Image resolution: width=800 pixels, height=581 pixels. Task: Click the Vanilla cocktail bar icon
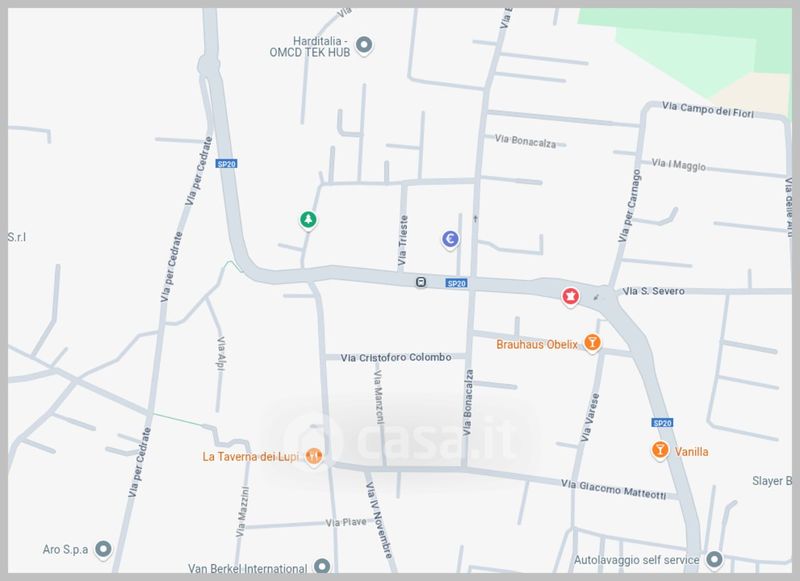(x=659, y=451)
